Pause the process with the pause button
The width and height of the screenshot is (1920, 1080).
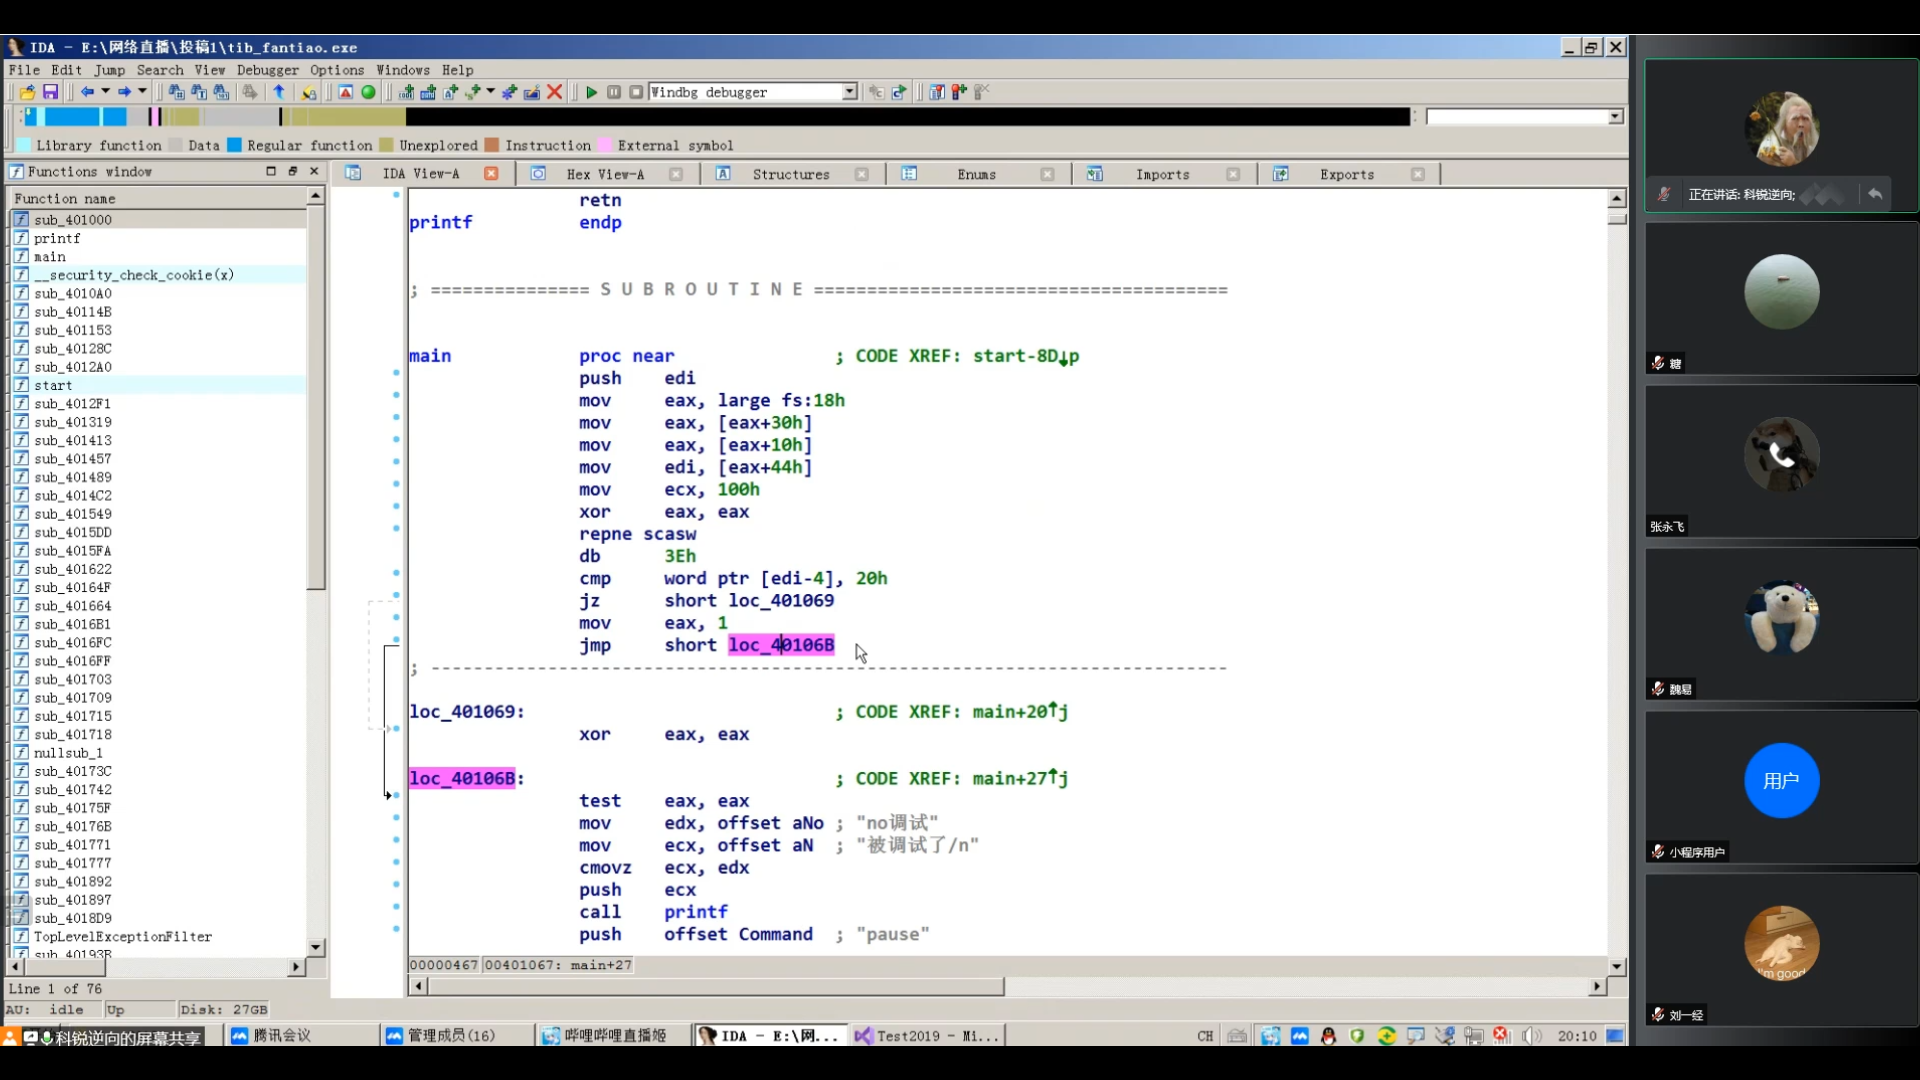(x=614, y=92)
